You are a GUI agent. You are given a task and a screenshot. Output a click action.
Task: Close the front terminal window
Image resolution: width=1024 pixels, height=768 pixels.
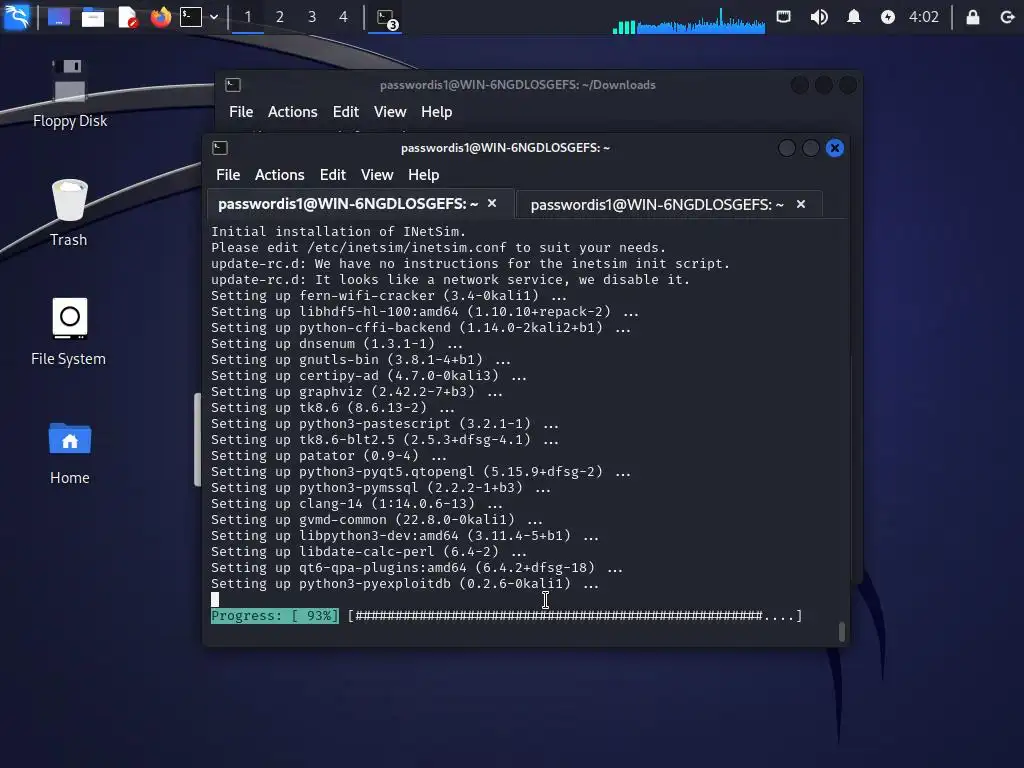pos(835,148)
